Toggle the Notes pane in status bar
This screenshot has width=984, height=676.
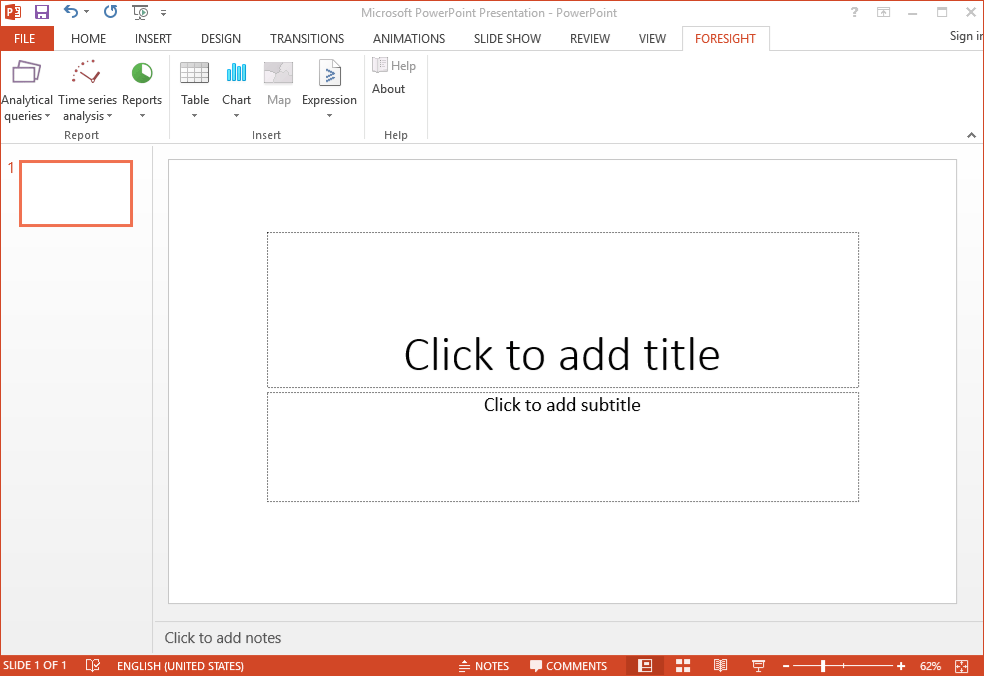484,666
